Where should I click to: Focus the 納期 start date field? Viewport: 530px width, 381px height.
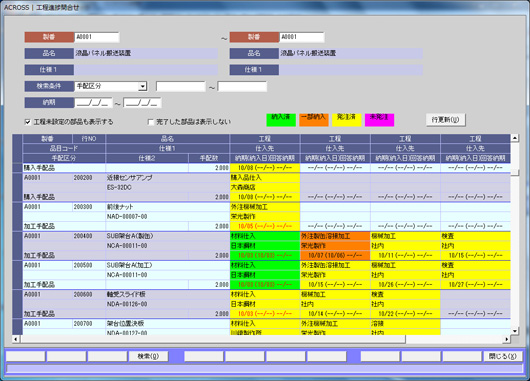coord(93,103)
